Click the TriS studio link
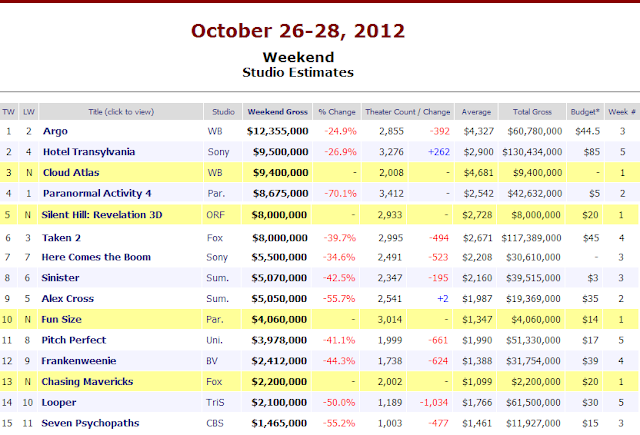Image resolution: width=640 pixels, height=435 pixels. [x=215, y=402]
